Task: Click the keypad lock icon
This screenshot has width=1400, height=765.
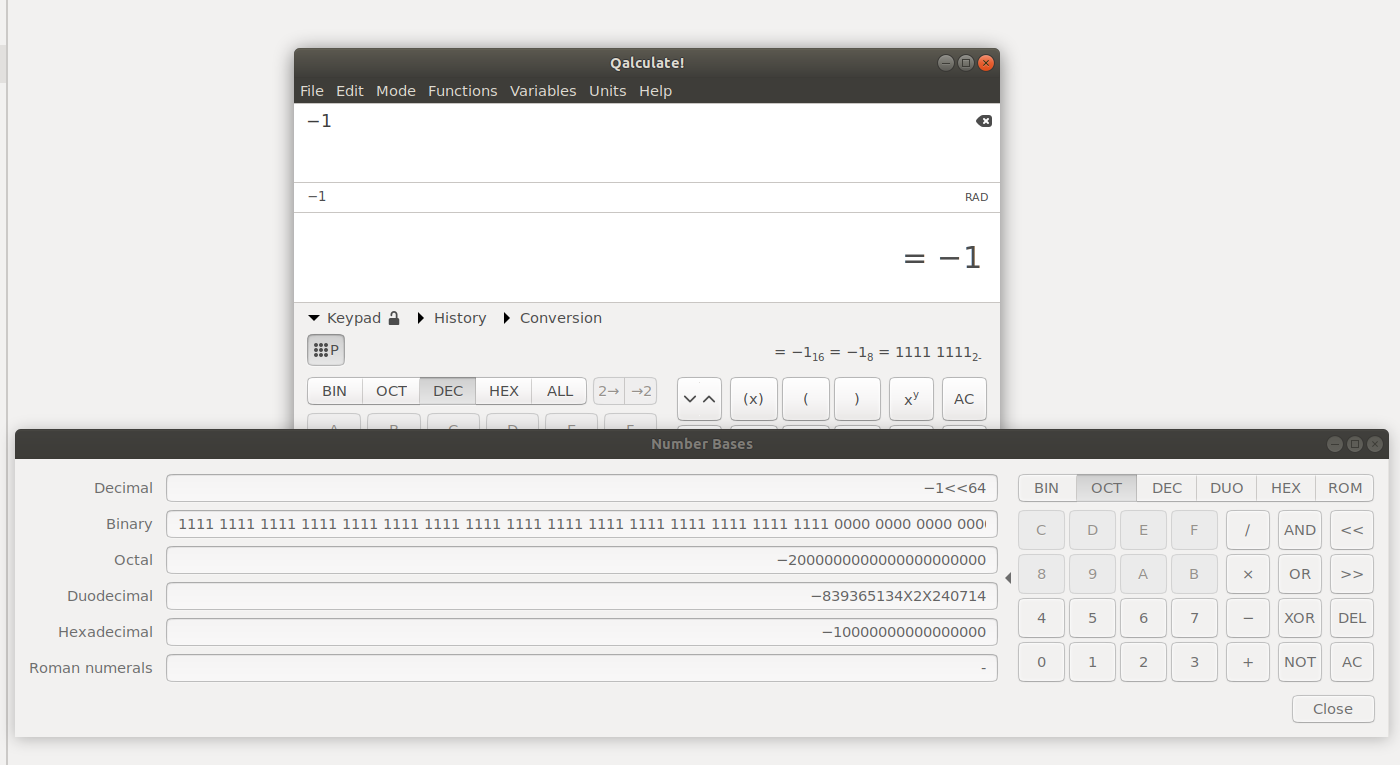Action: pyautogui.click(x=394, y=318)
